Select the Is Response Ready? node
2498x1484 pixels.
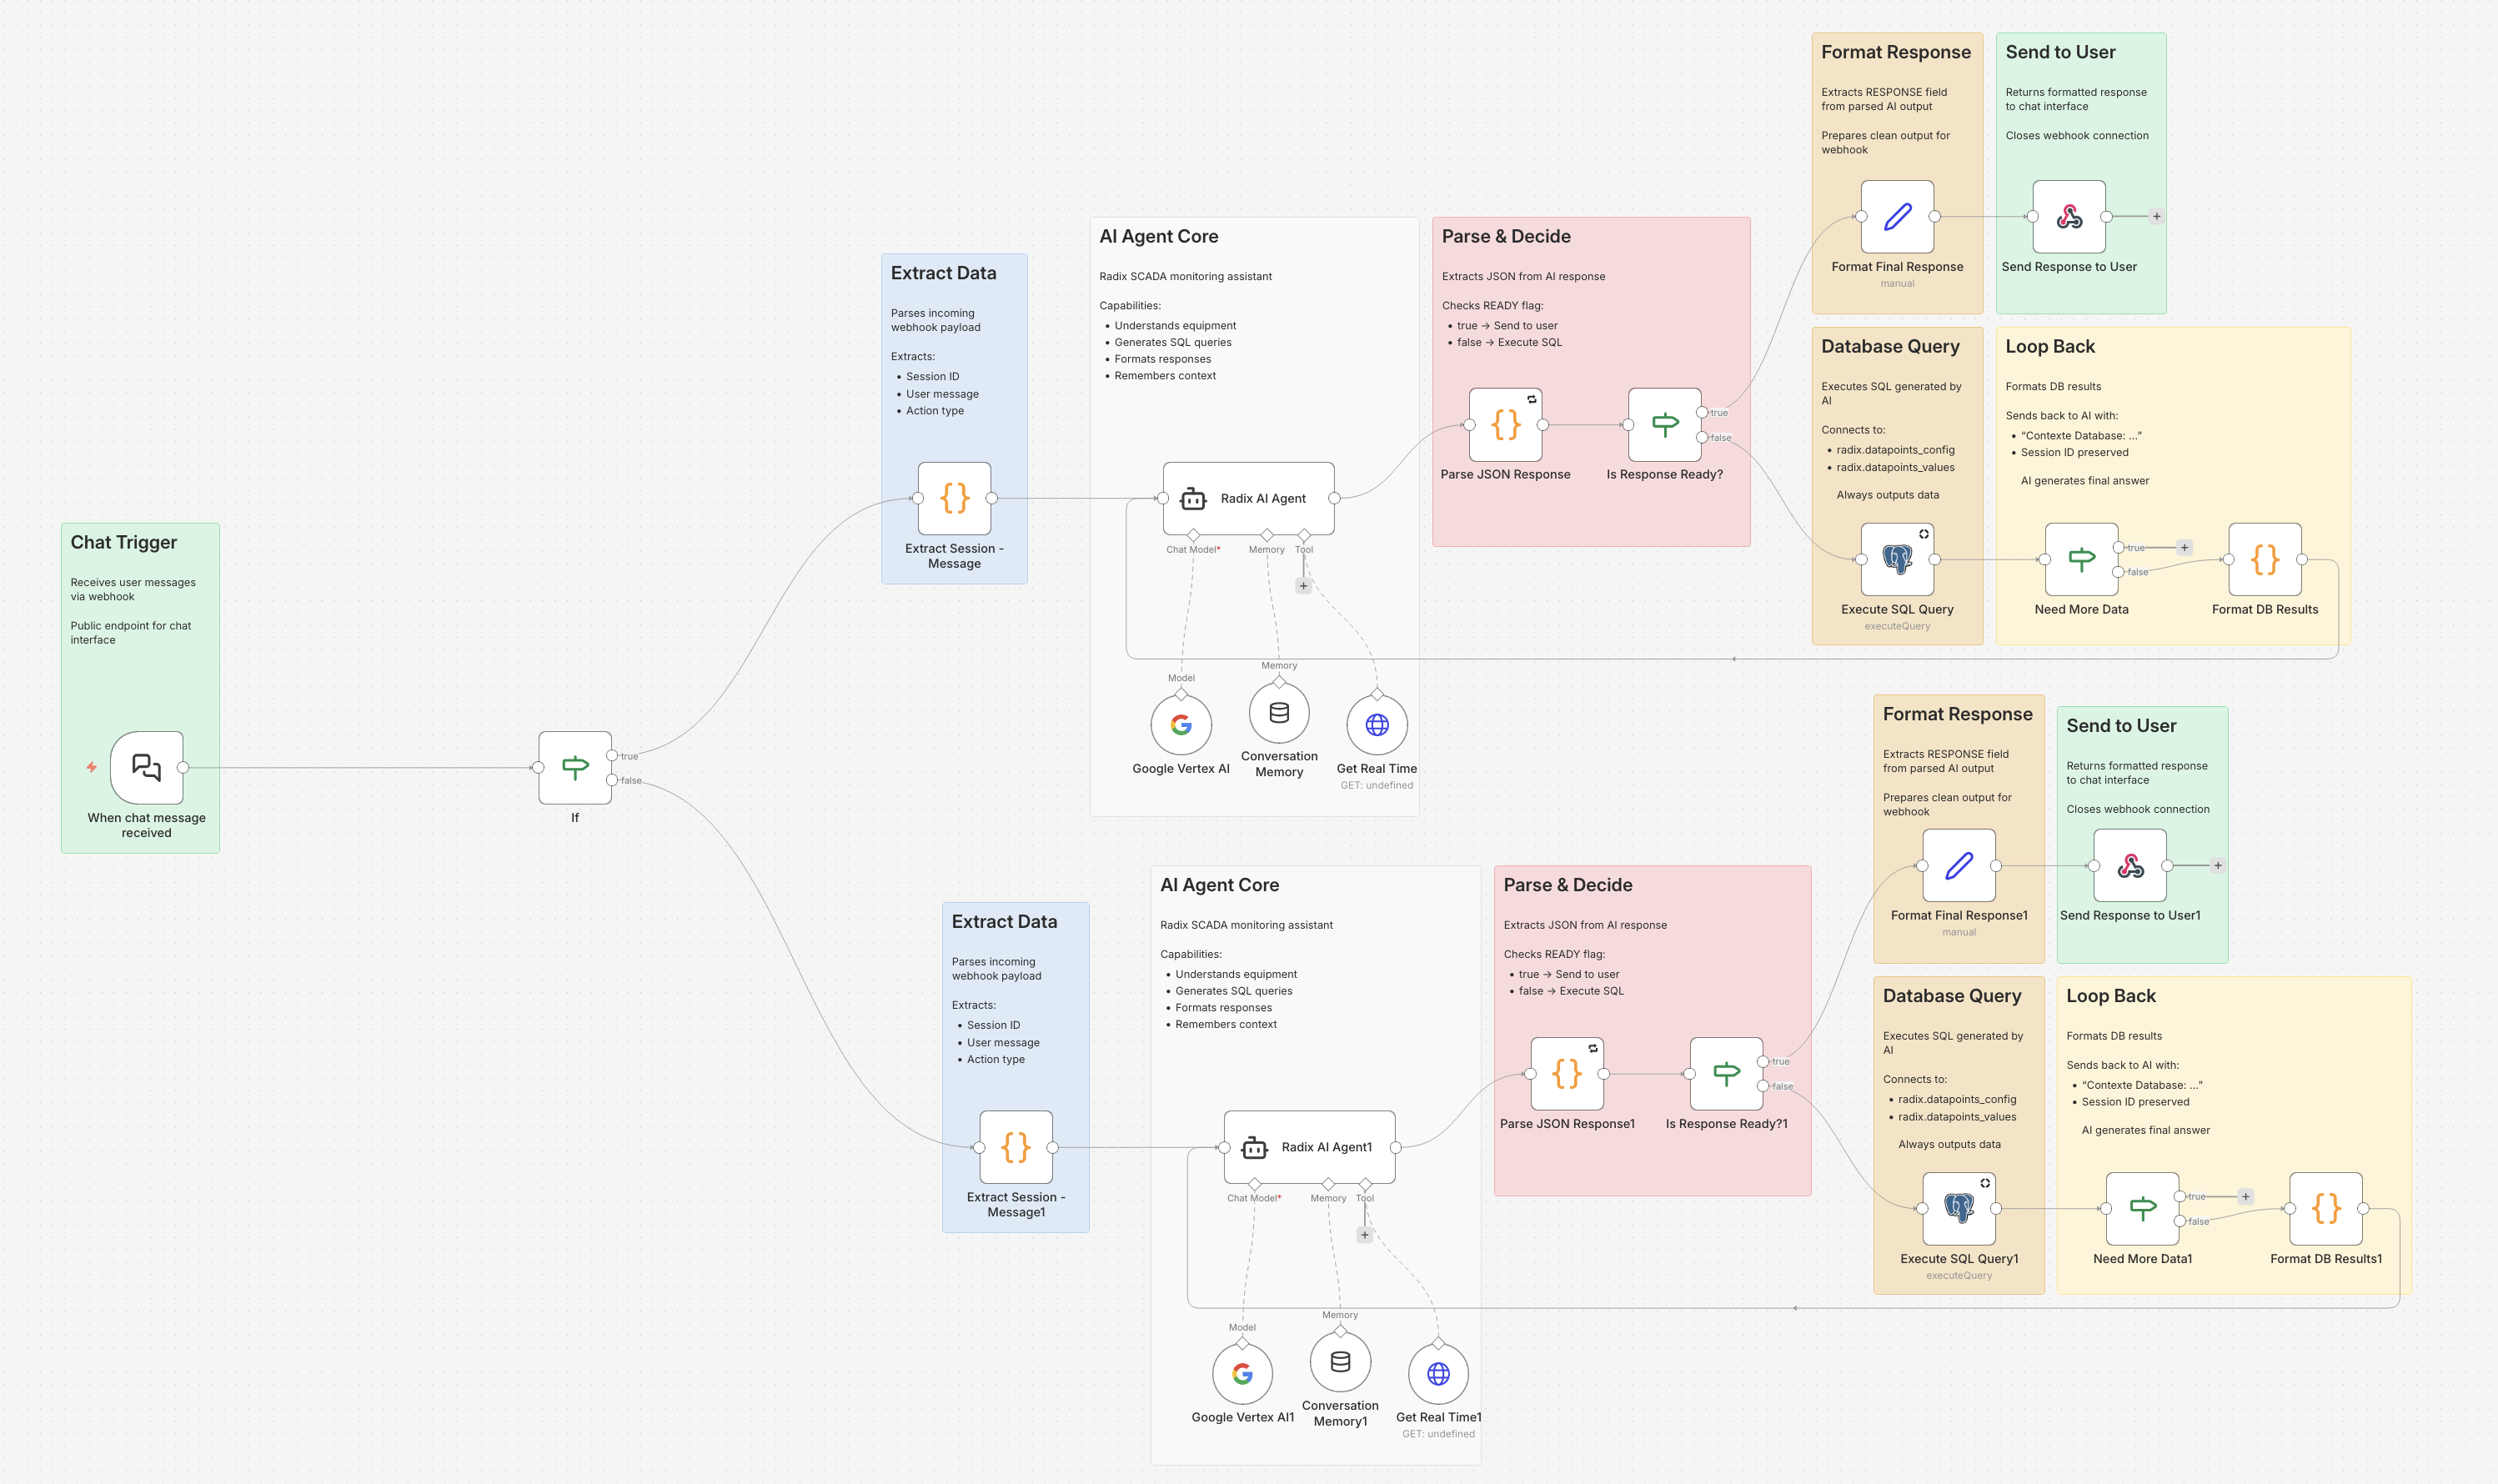[x=1662, y=424]
